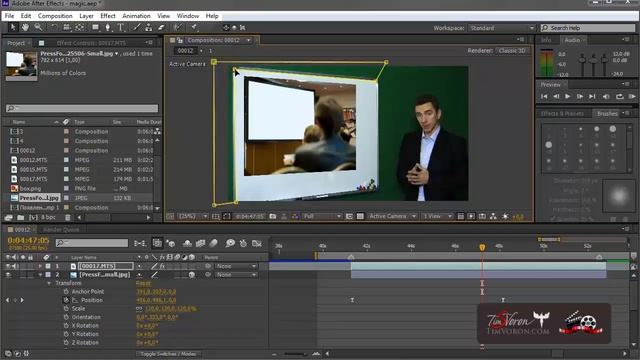Select the Clone Stamp tool
The width and height of the screenshot is (640, 360).
(x=149, y=27)
